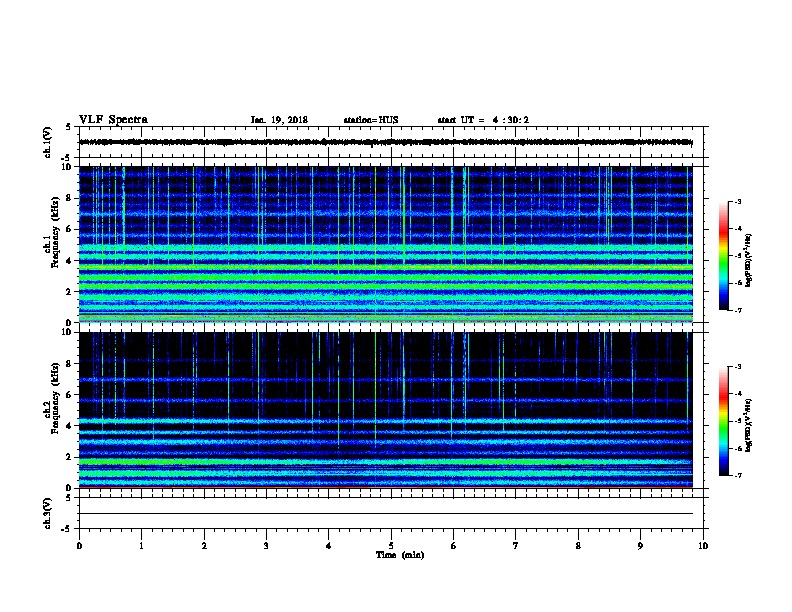
Task: Click the "station=HUS" header label
Action: (371, 120)
